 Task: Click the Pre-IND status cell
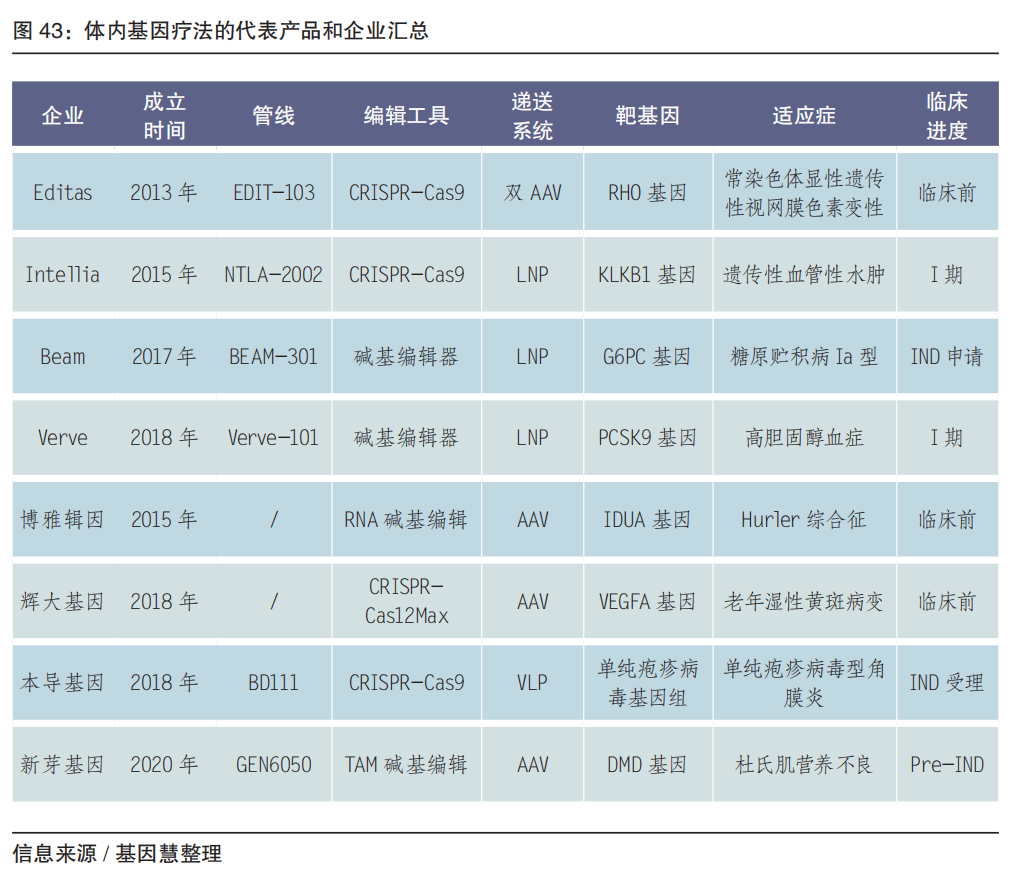coord(946,765)
